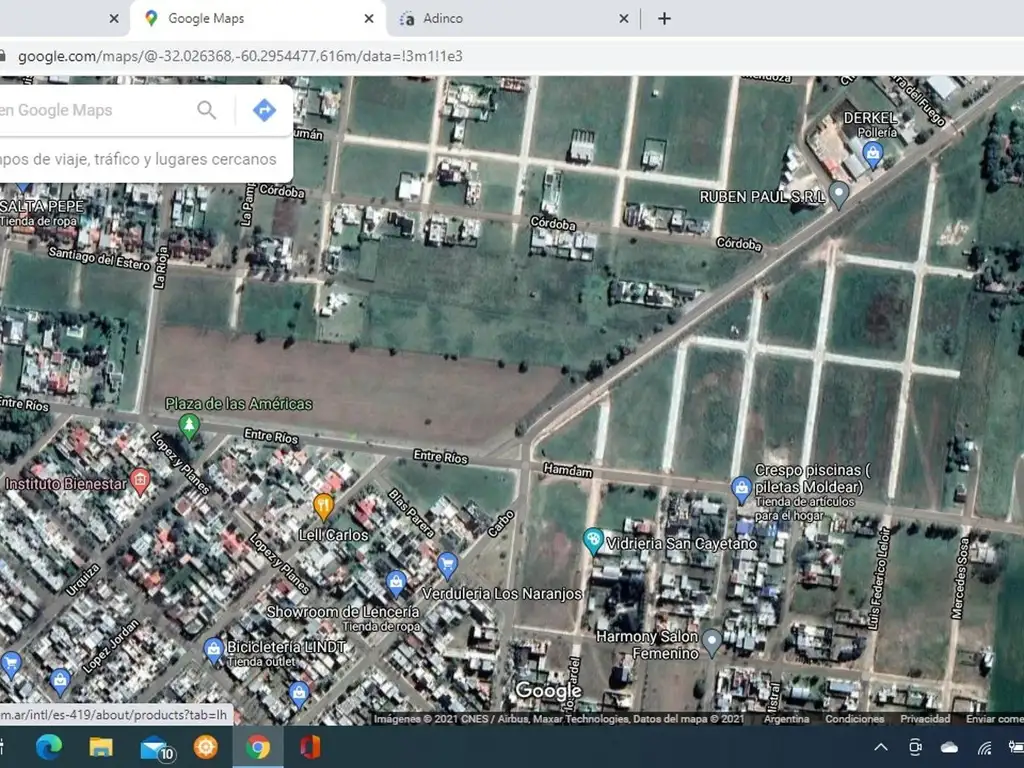Open the Condiciones link in map footer
Screen dimensions: 1024x768
click(x=854, y=719)
